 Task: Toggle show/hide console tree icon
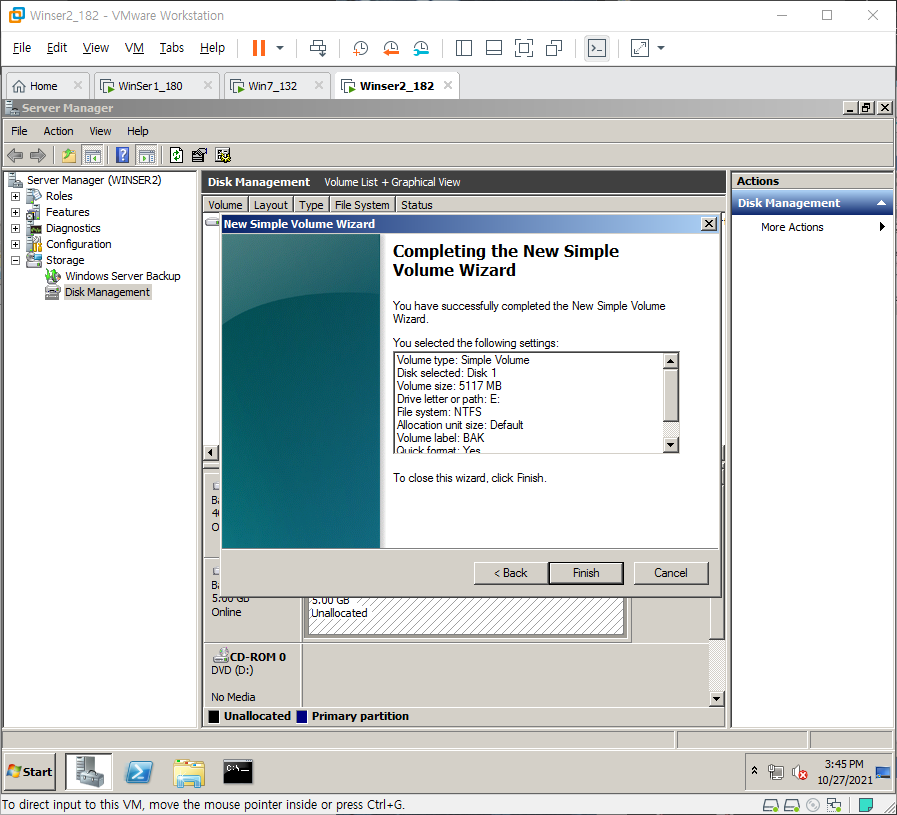point(92,155)
